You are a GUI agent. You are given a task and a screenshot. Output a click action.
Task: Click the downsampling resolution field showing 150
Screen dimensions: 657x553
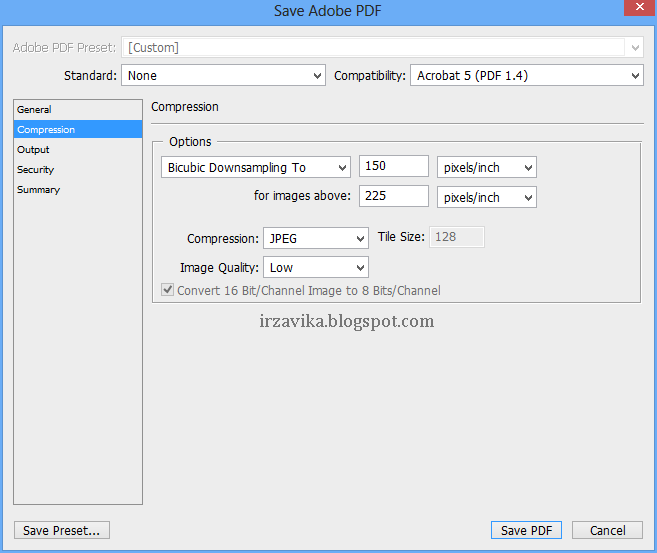point(394,166)
